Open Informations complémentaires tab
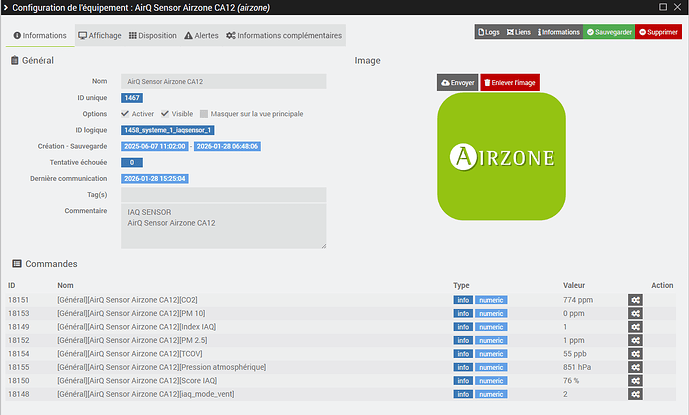689x415 pixels. (284, 36)
